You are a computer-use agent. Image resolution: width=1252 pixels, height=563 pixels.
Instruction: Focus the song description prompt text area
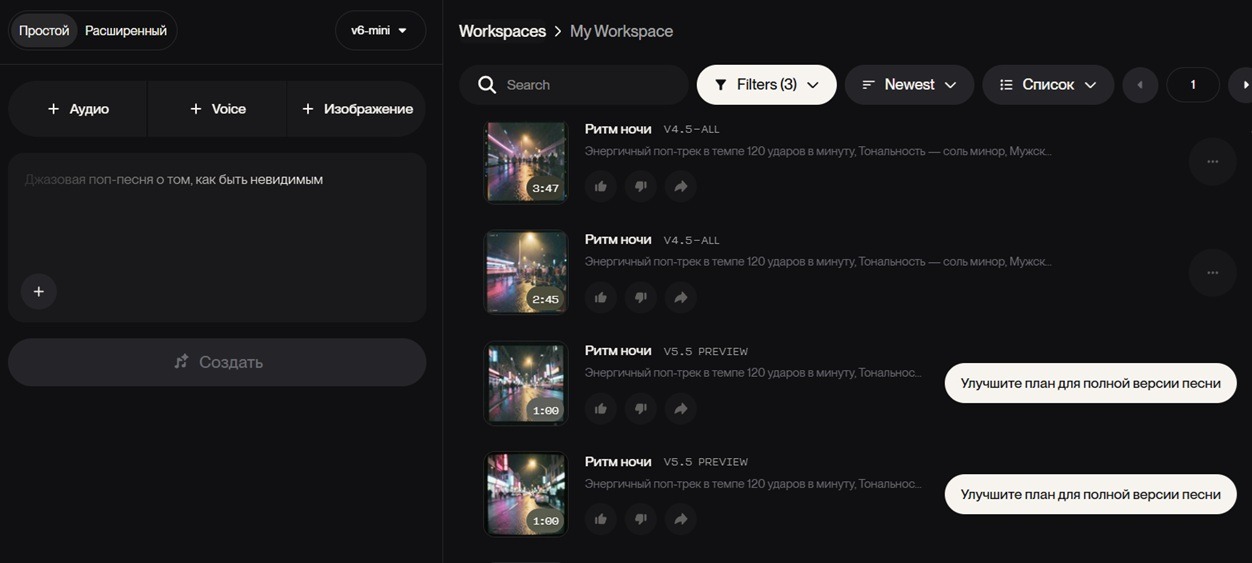(x=217, y=237)
